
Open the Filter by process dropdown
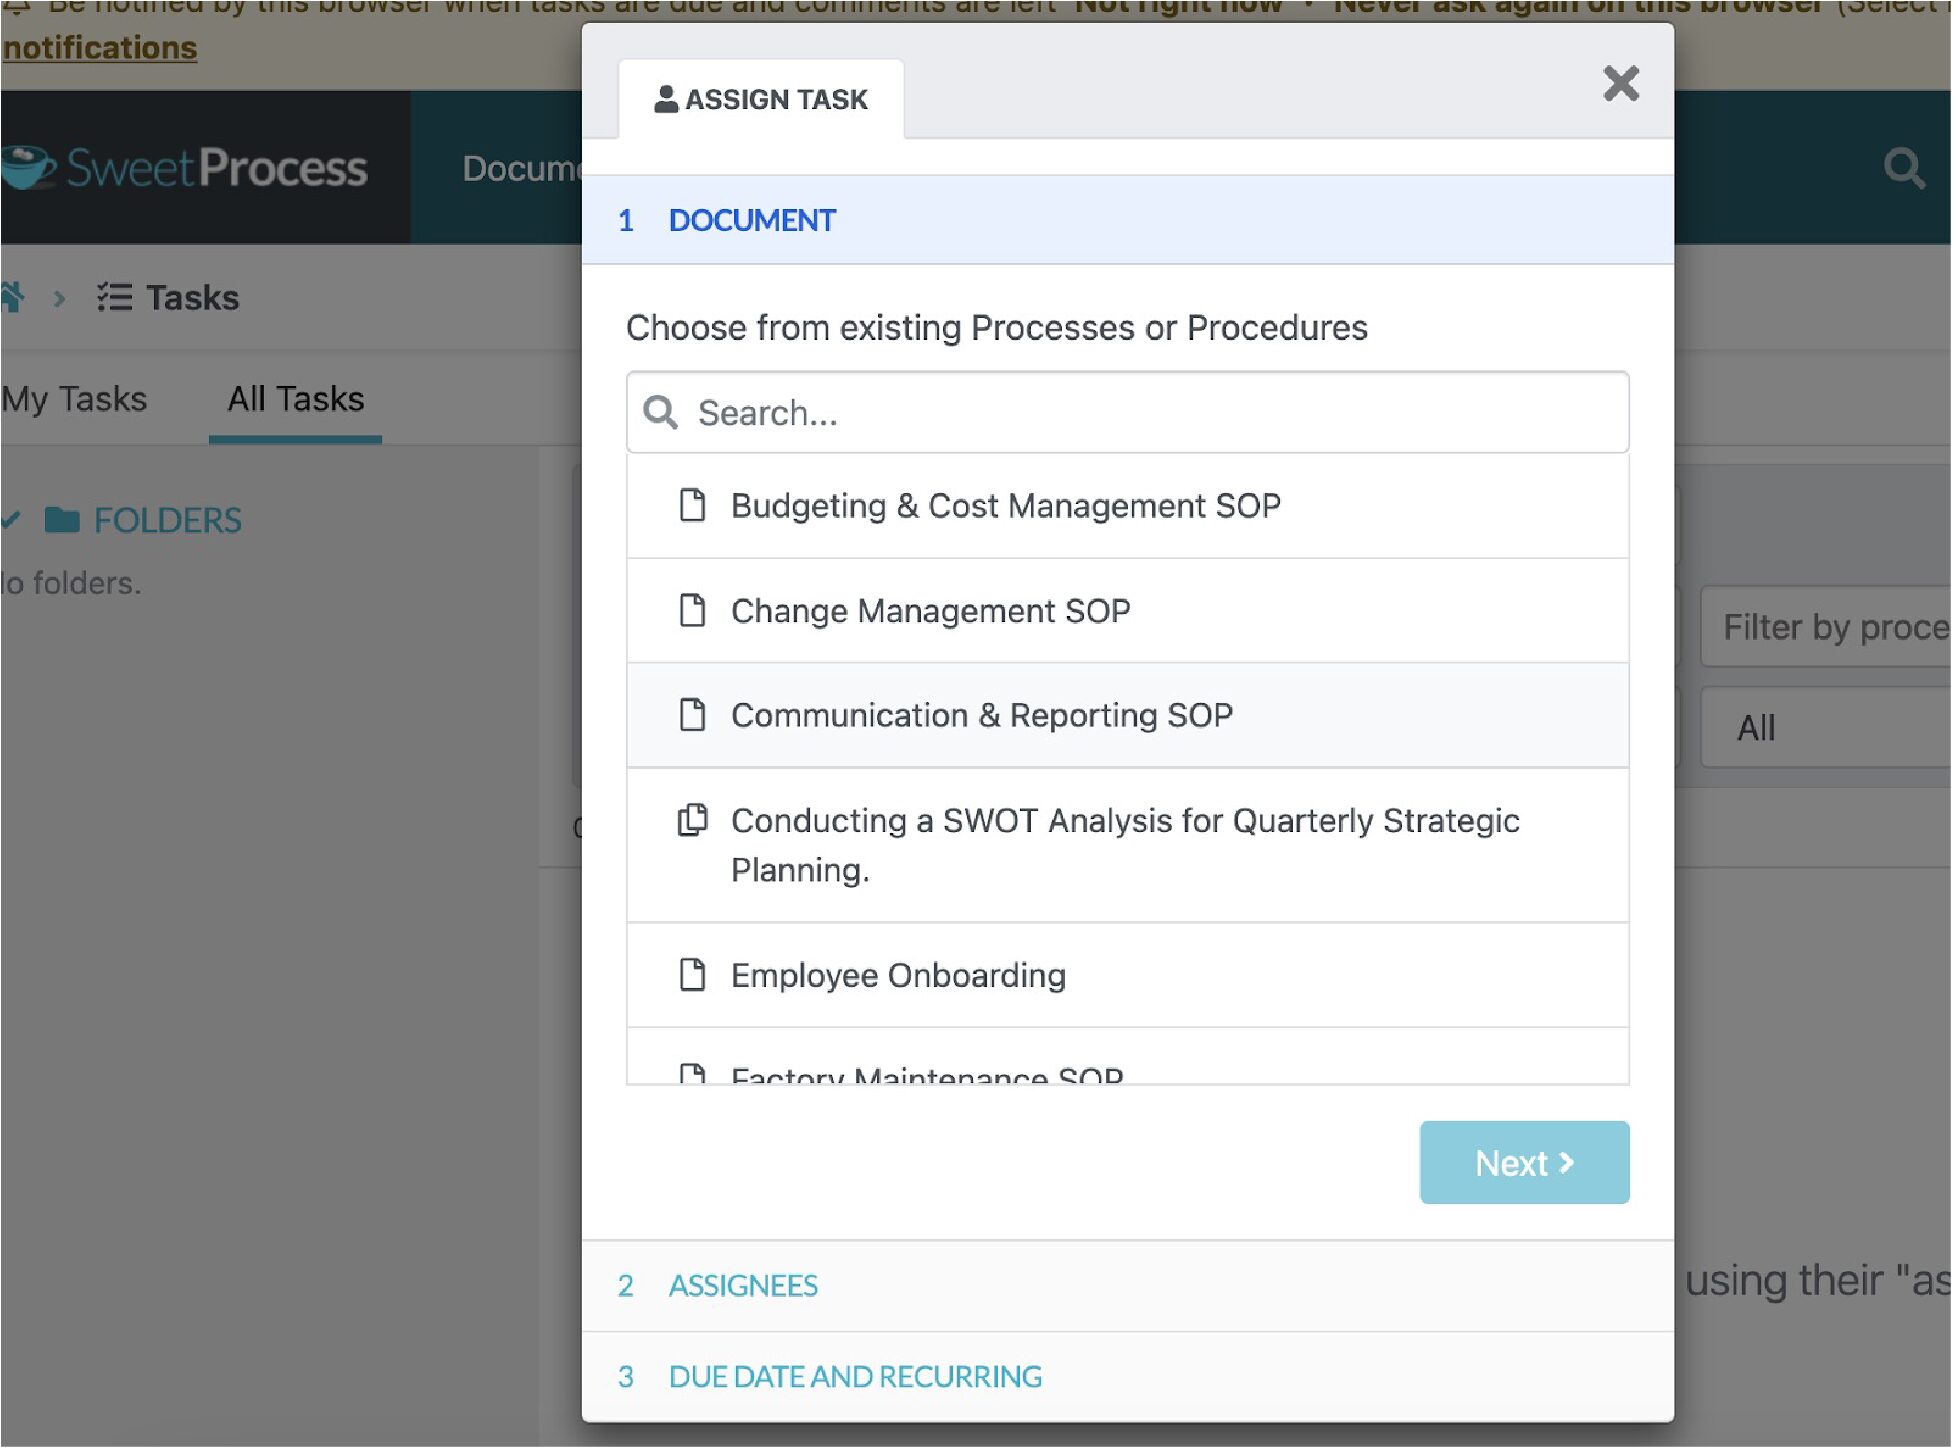pos(1826,627)
